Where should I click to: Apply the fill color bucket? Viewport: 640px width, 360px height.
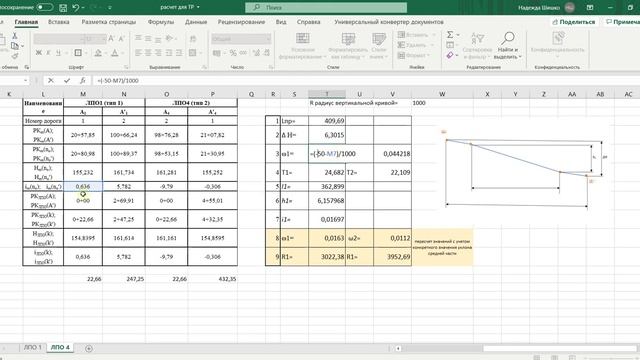click(x=98, y=53)
